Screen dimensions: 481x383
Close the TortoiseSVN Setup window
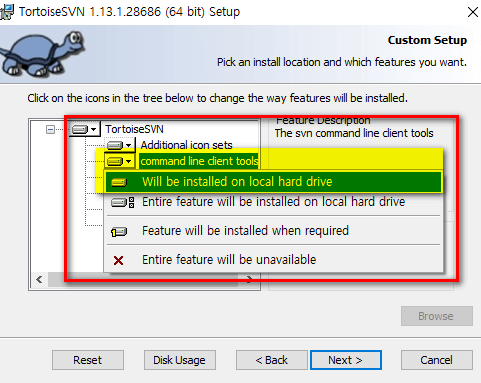pyautogui.click(x=473, y=12)
